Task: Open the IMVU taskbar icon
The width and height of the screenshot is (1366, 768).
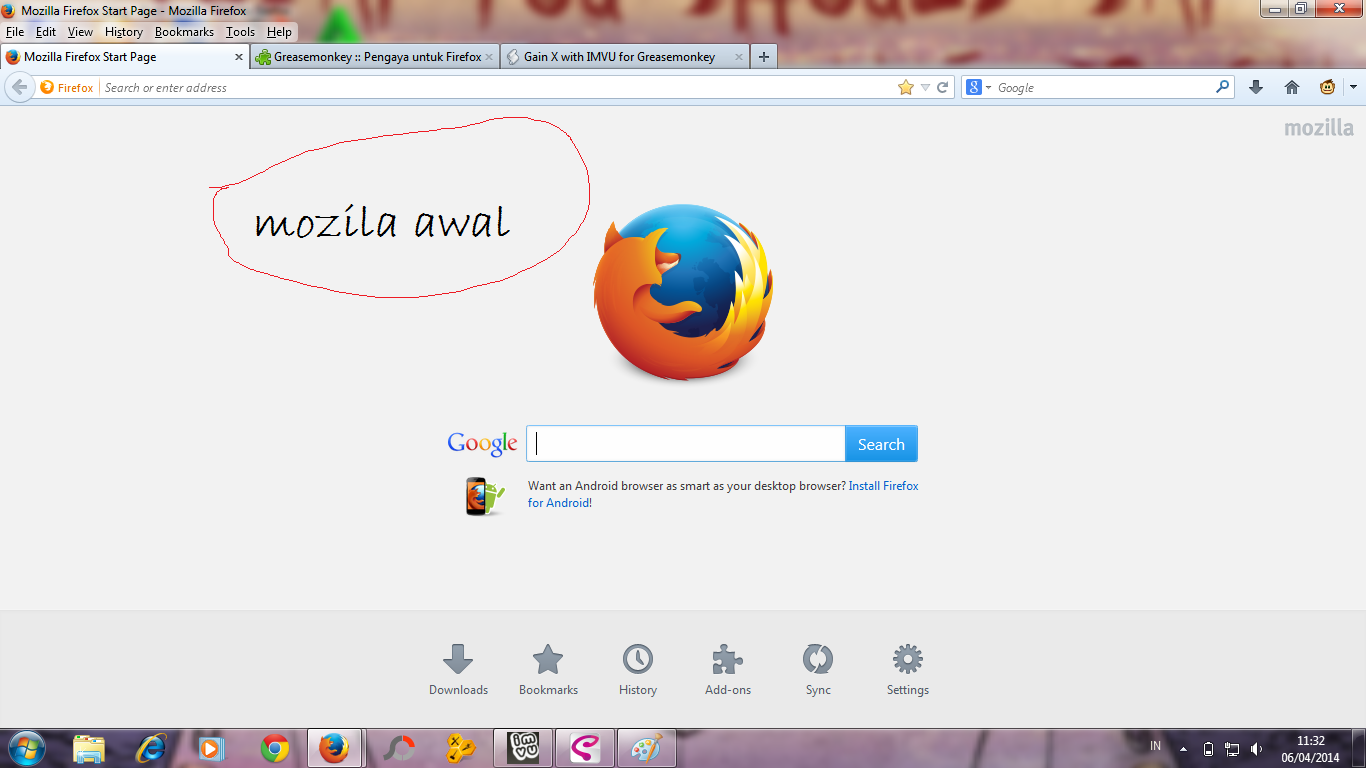Action: tap(525, 748)
